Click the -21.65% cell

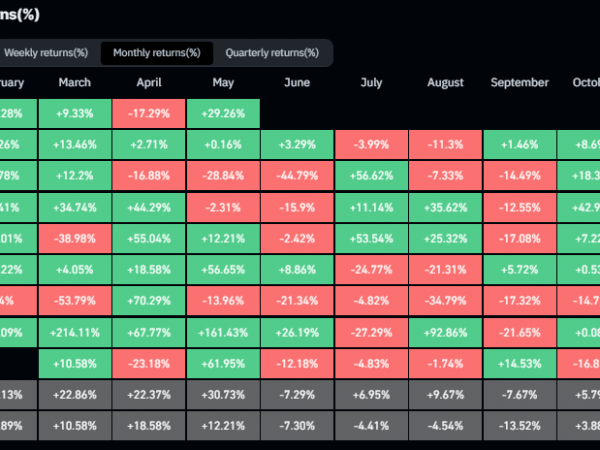tap(520, 333)
